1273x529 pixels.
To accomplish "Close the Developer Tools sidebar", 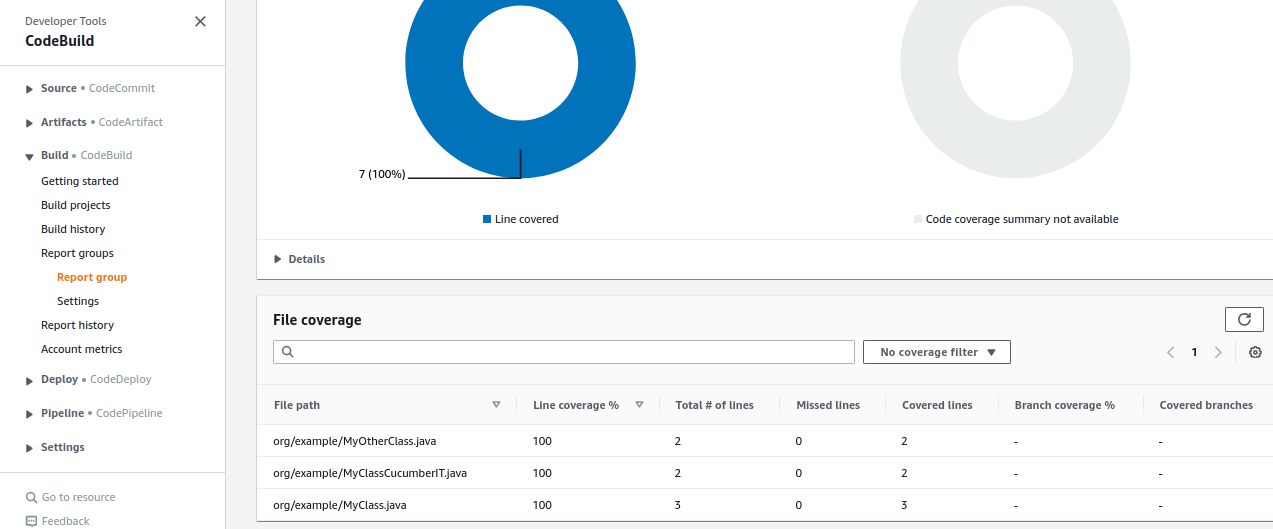I will (200, 21).
